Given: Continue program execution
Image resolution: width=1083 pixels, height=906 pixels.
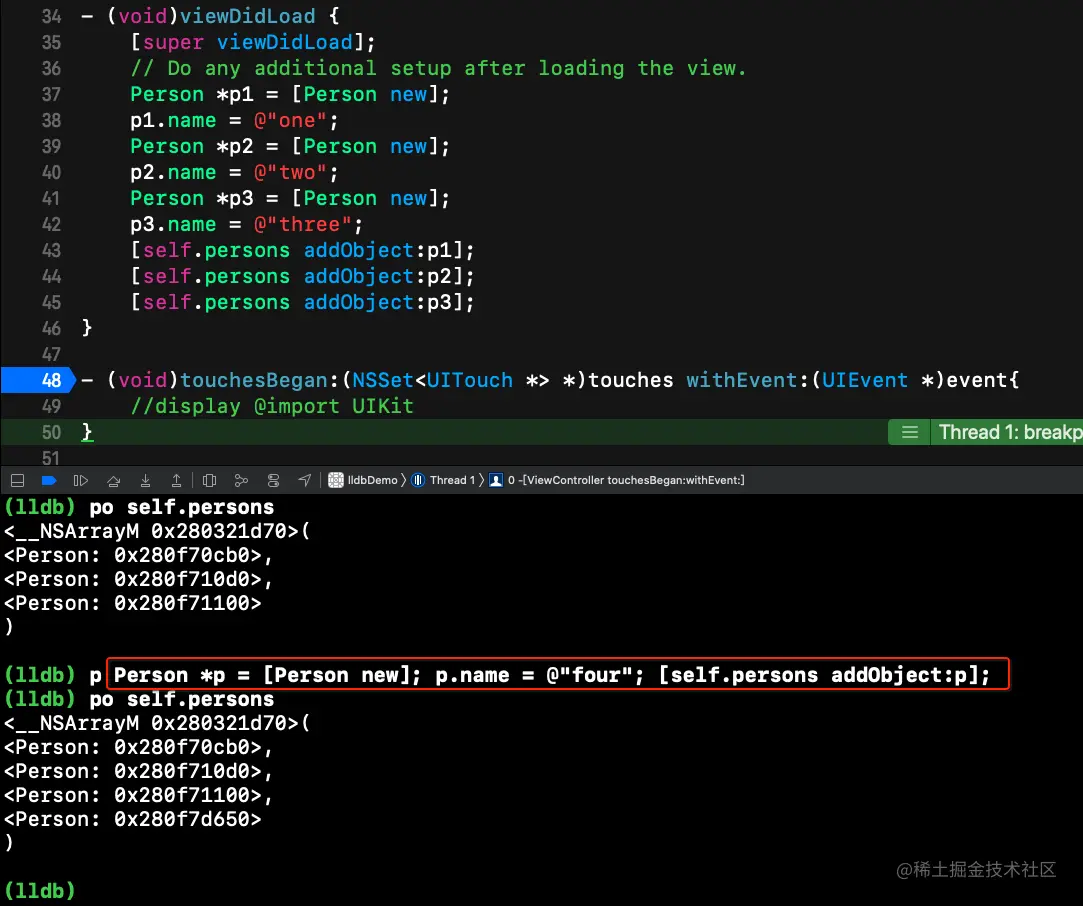Looking at the screenshot, I should (x=81, y=480).
